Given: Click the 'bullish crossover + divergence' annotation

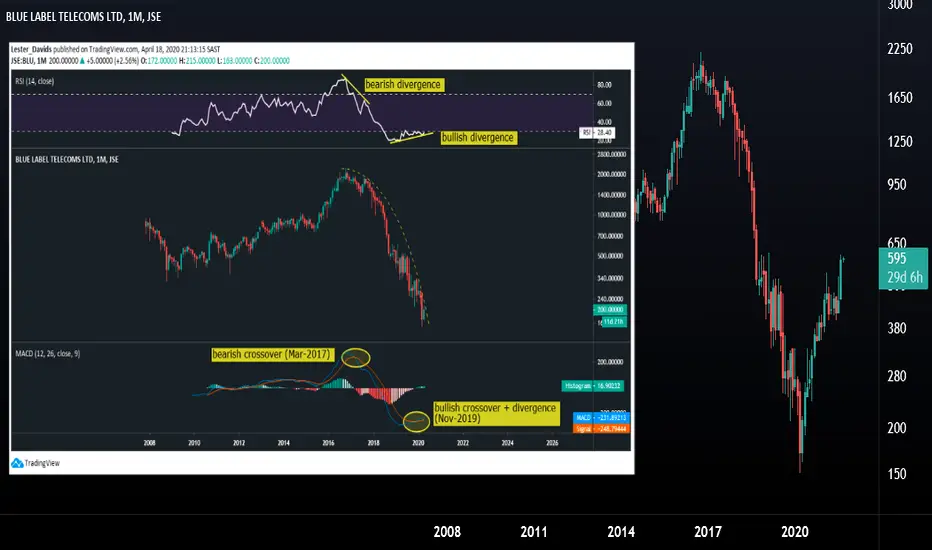Looking at the screenshot, I should click(x=496, y=413).
